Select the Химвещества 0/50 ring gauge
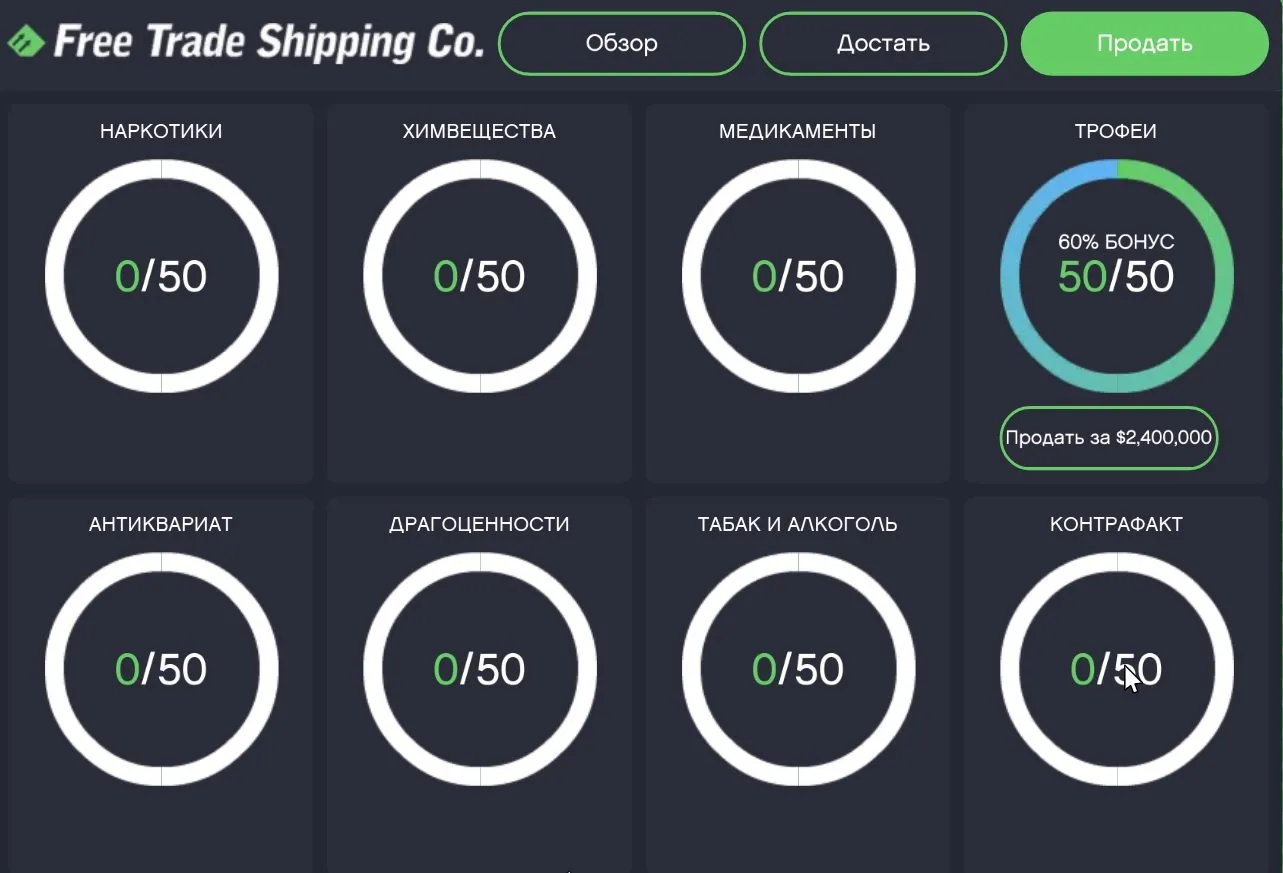Screen dimensions: 1283x873 479,276
